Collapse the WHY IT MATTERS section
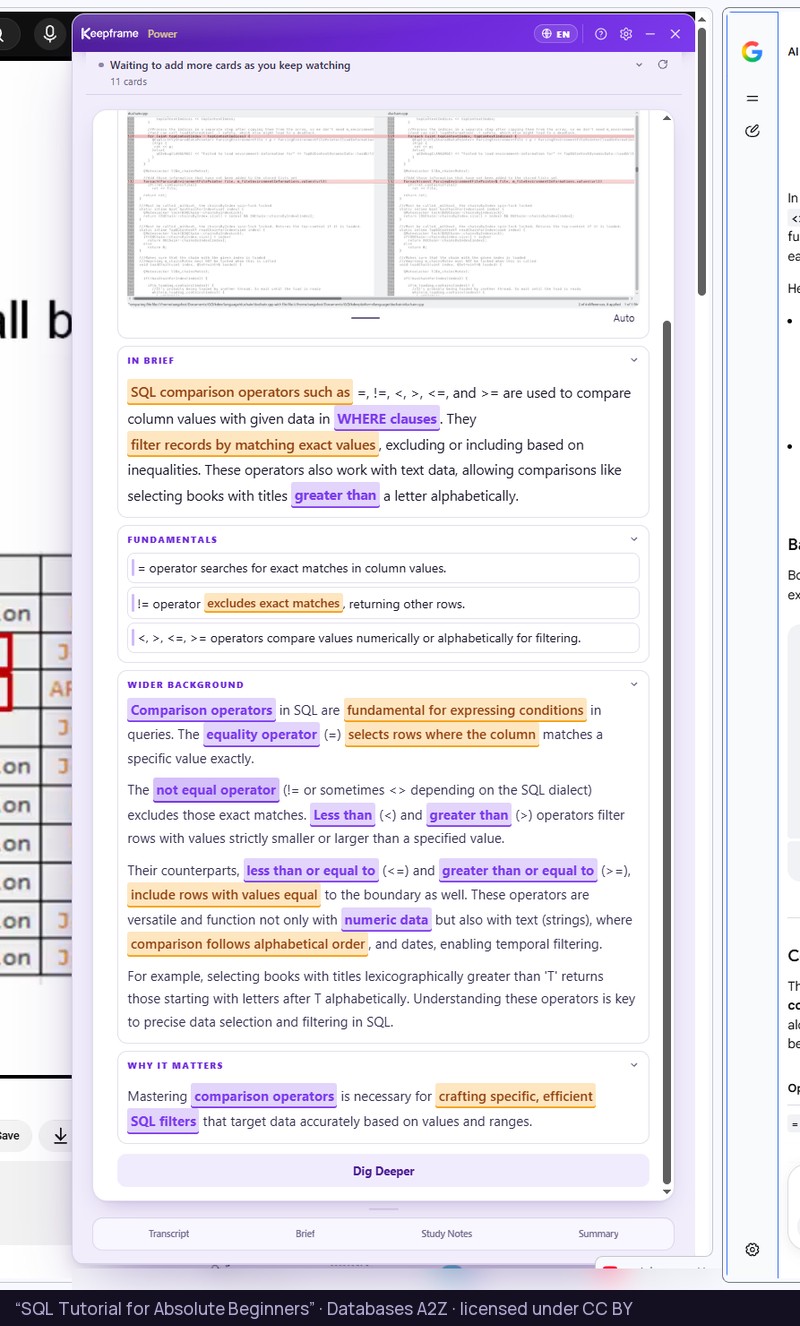This screenshot has width=800, height=1326. 633,1065
